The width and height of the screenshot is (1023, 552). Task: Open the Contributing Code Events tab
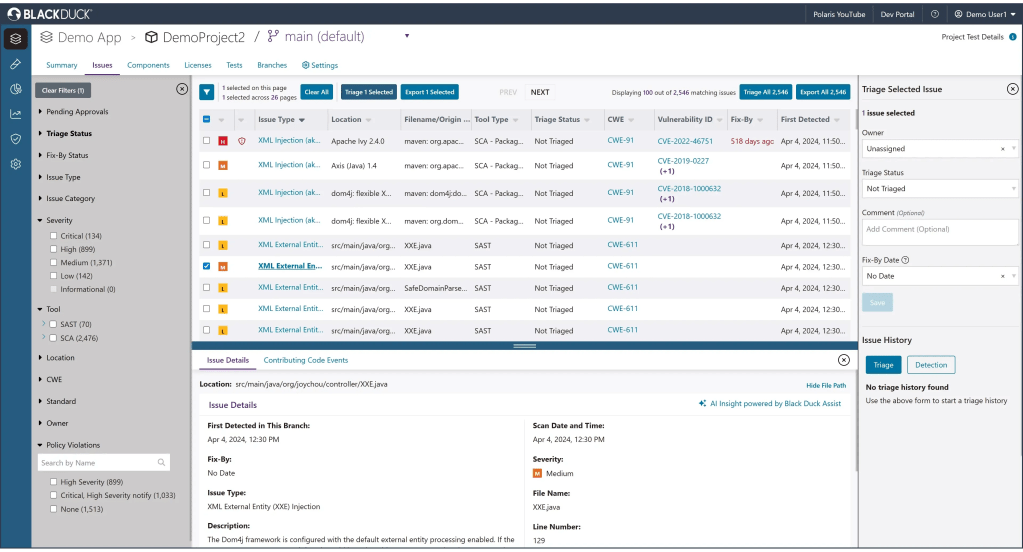pos(306,360)
